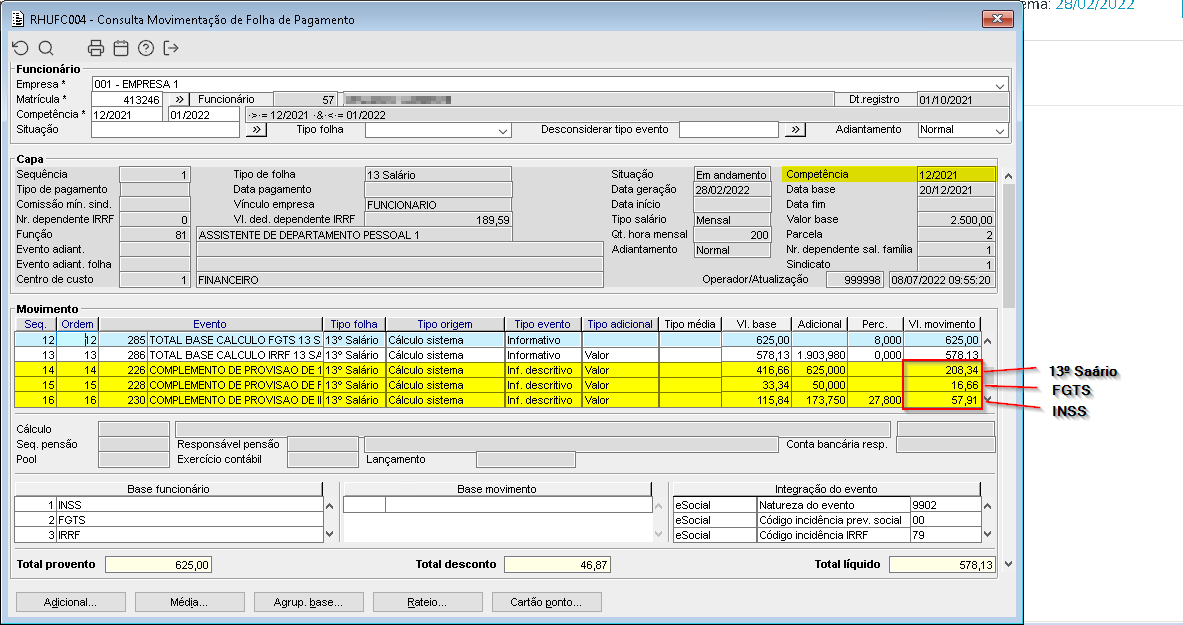The height and width of the screenshot is (625, 1183).
Task: Click the Cartão ponto... button
Action: pos(548,603)
